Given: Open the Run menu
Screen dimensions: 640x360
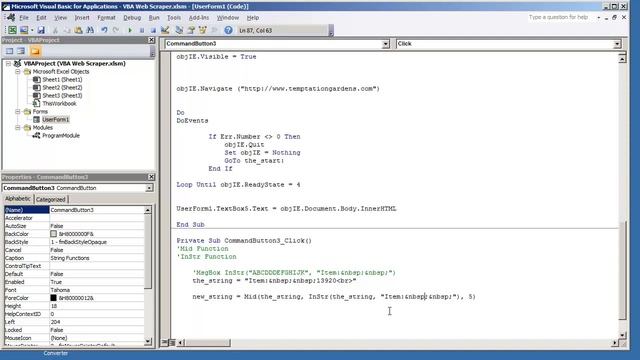Looking at the screenshot, I should [x=154, y=18].
